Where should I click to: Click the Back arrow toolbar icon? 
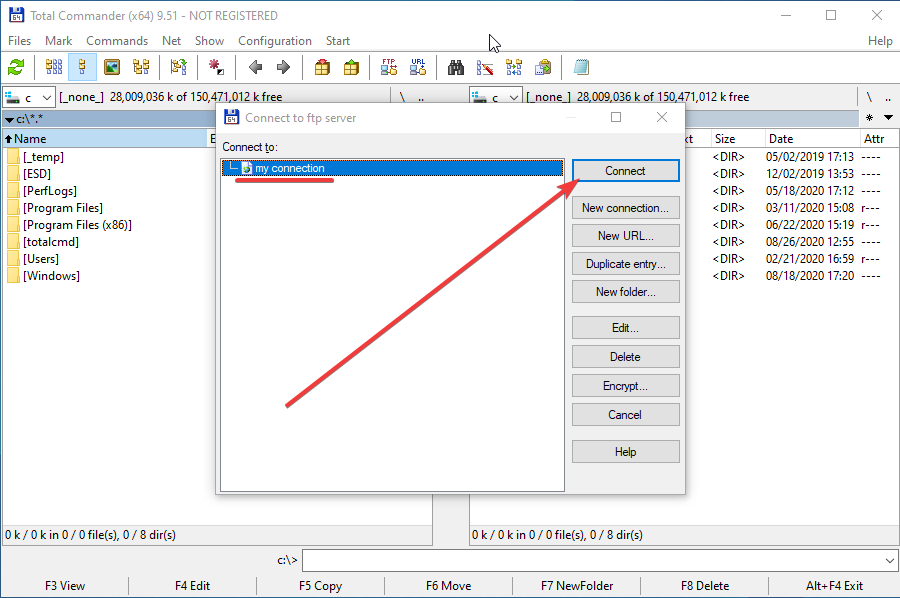click(255, 67)
